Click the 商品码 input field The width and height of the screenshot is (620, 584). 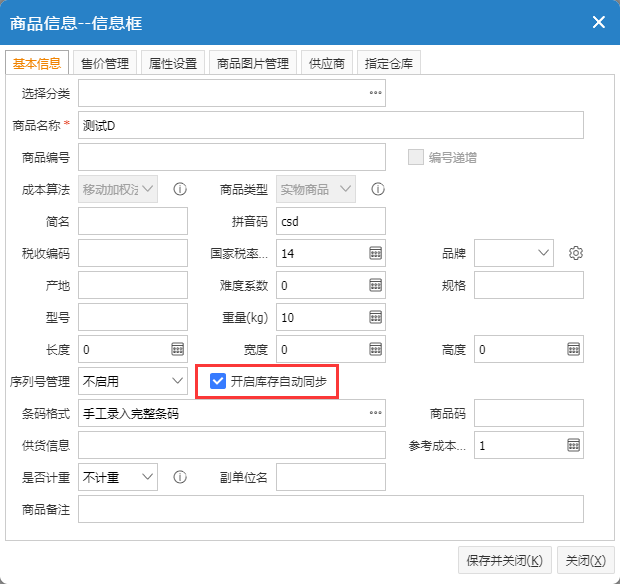529,413
